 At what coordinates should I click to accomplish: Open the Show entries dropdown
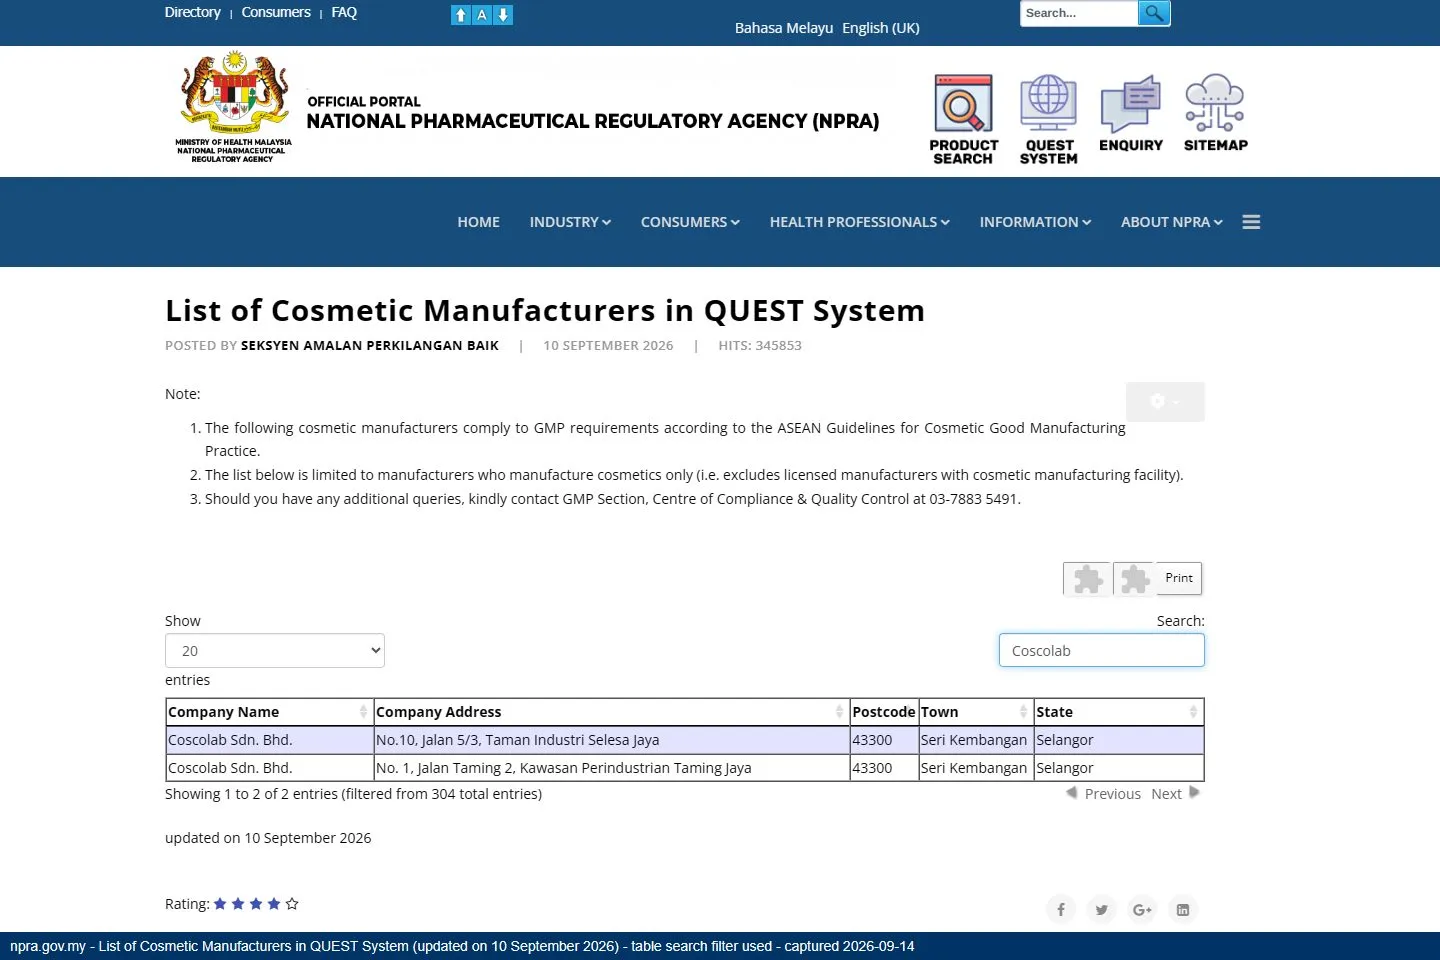[x=275, y=651]
